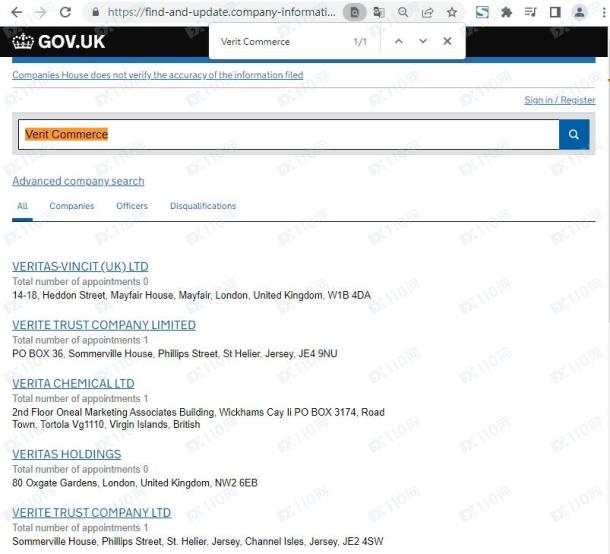Click the 80 Oxgate Gardens address
This screenshot has width=610, height=554.
135,483
